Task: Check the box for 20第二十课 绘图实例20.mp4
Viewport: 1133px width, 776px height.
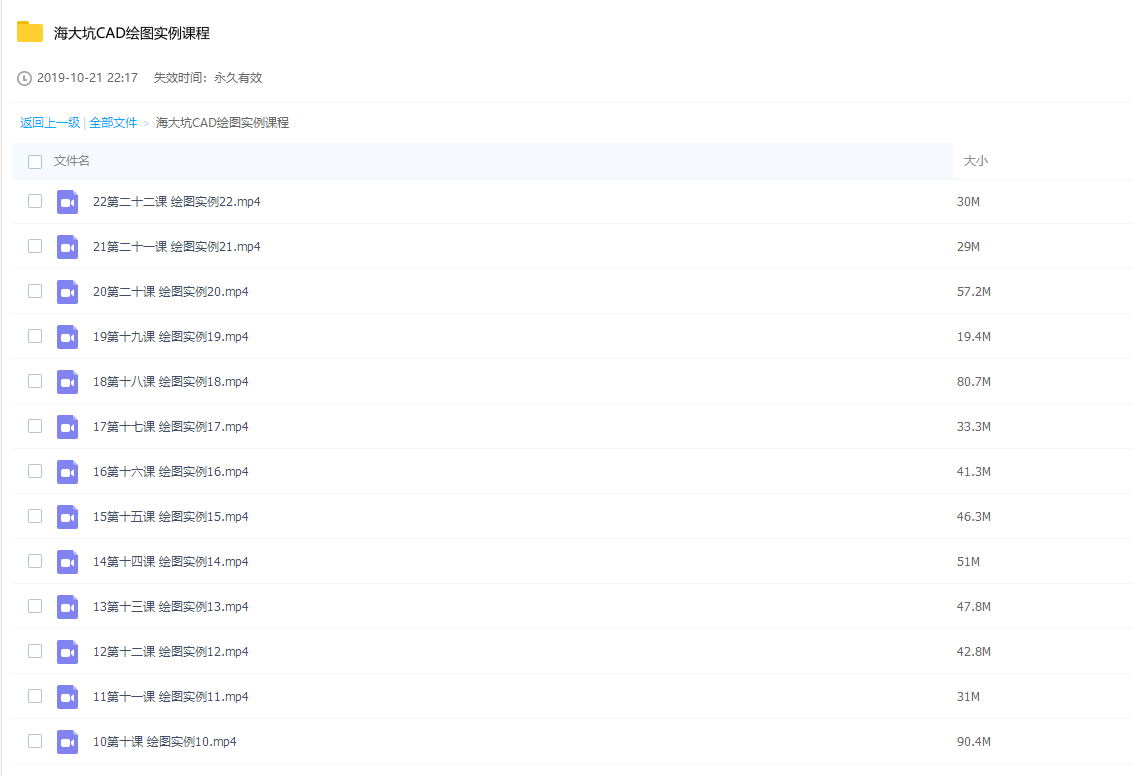Action: [x=35, y=290]
